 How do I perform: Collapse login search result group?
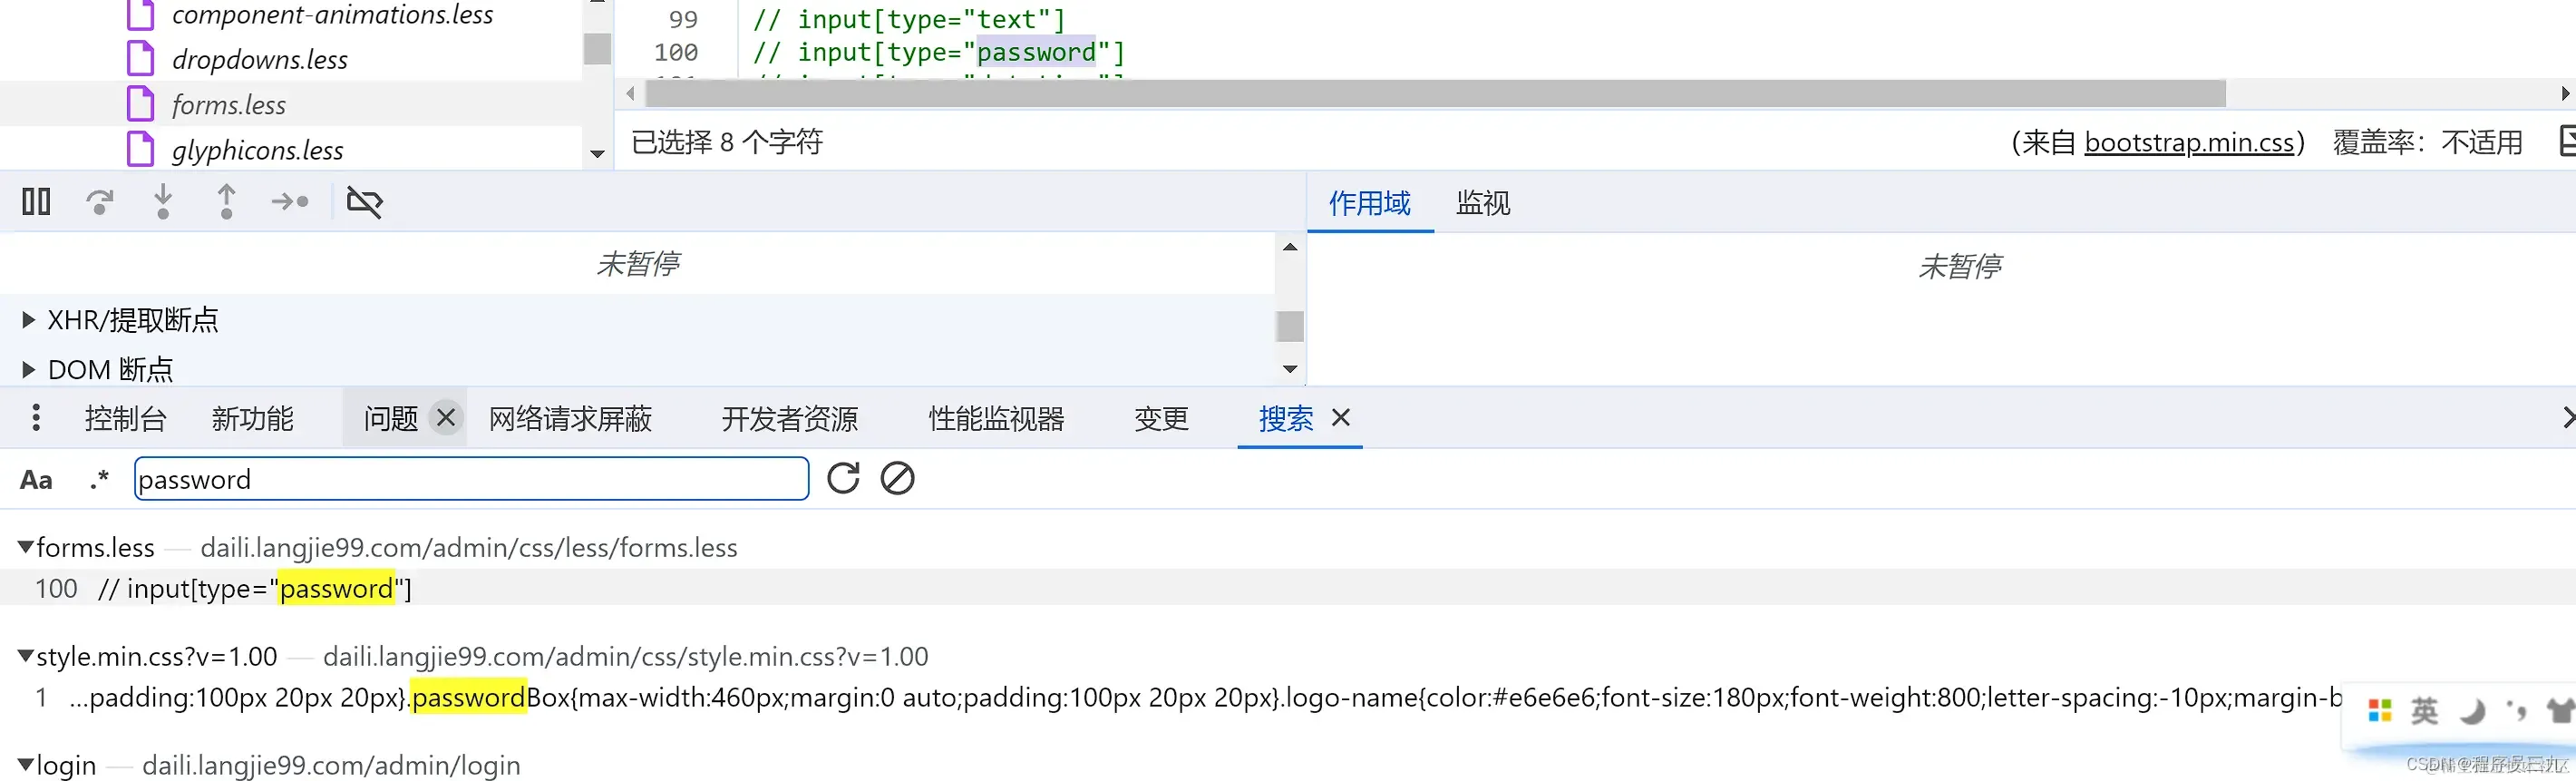[26, 765]
